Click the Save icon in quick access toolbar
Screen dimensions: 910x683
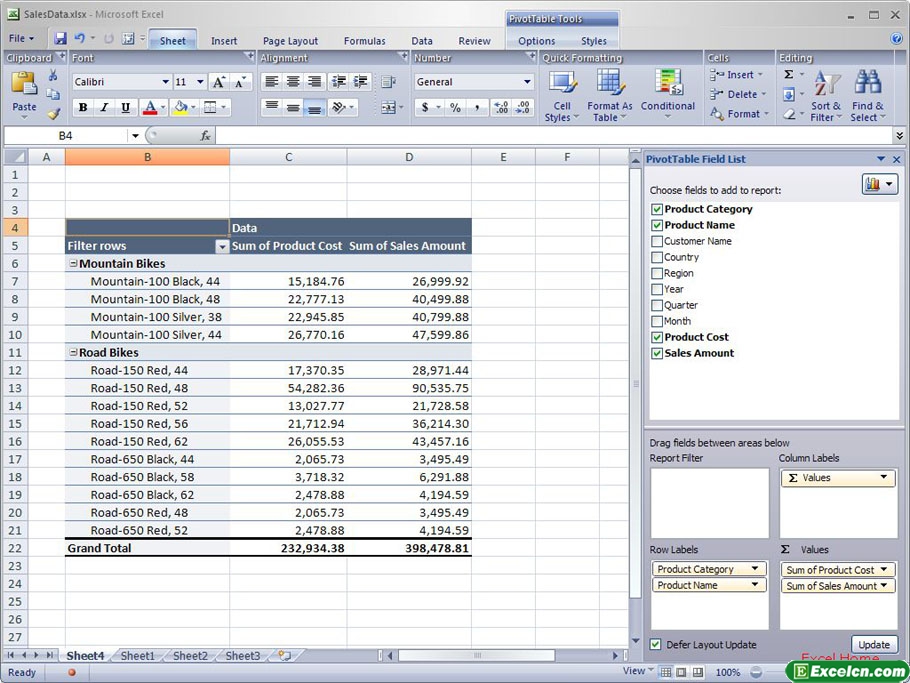(61, 39)
